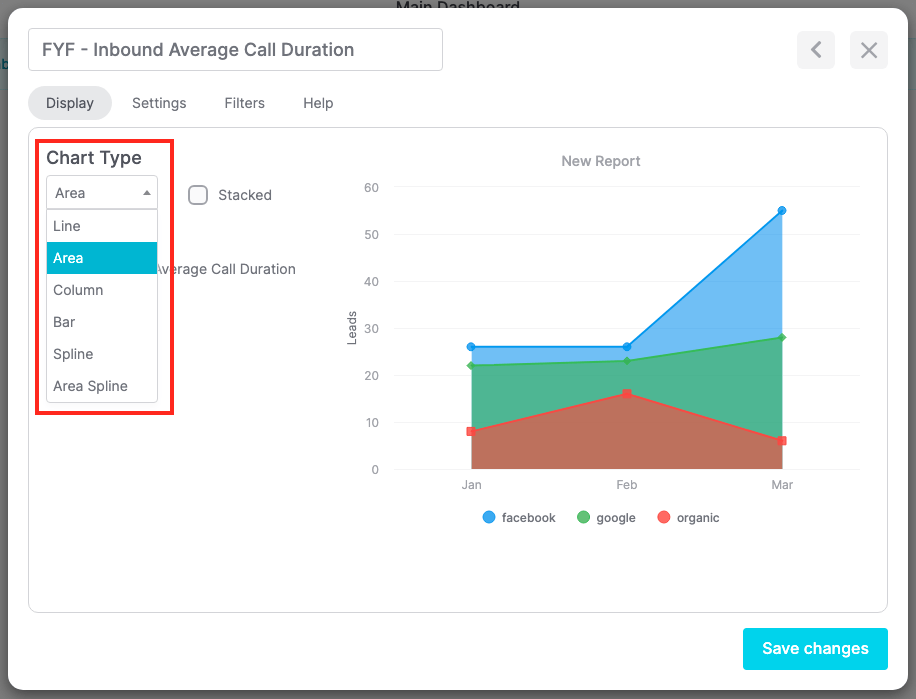Screen dimensions: 916x699
Task: Toggle the facebook legend marker
Action: tap(489, 517)
